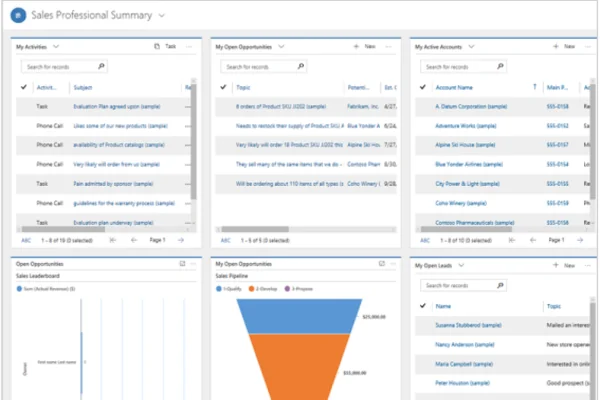Go to first page in My Active Accounts

pos(512,240)
